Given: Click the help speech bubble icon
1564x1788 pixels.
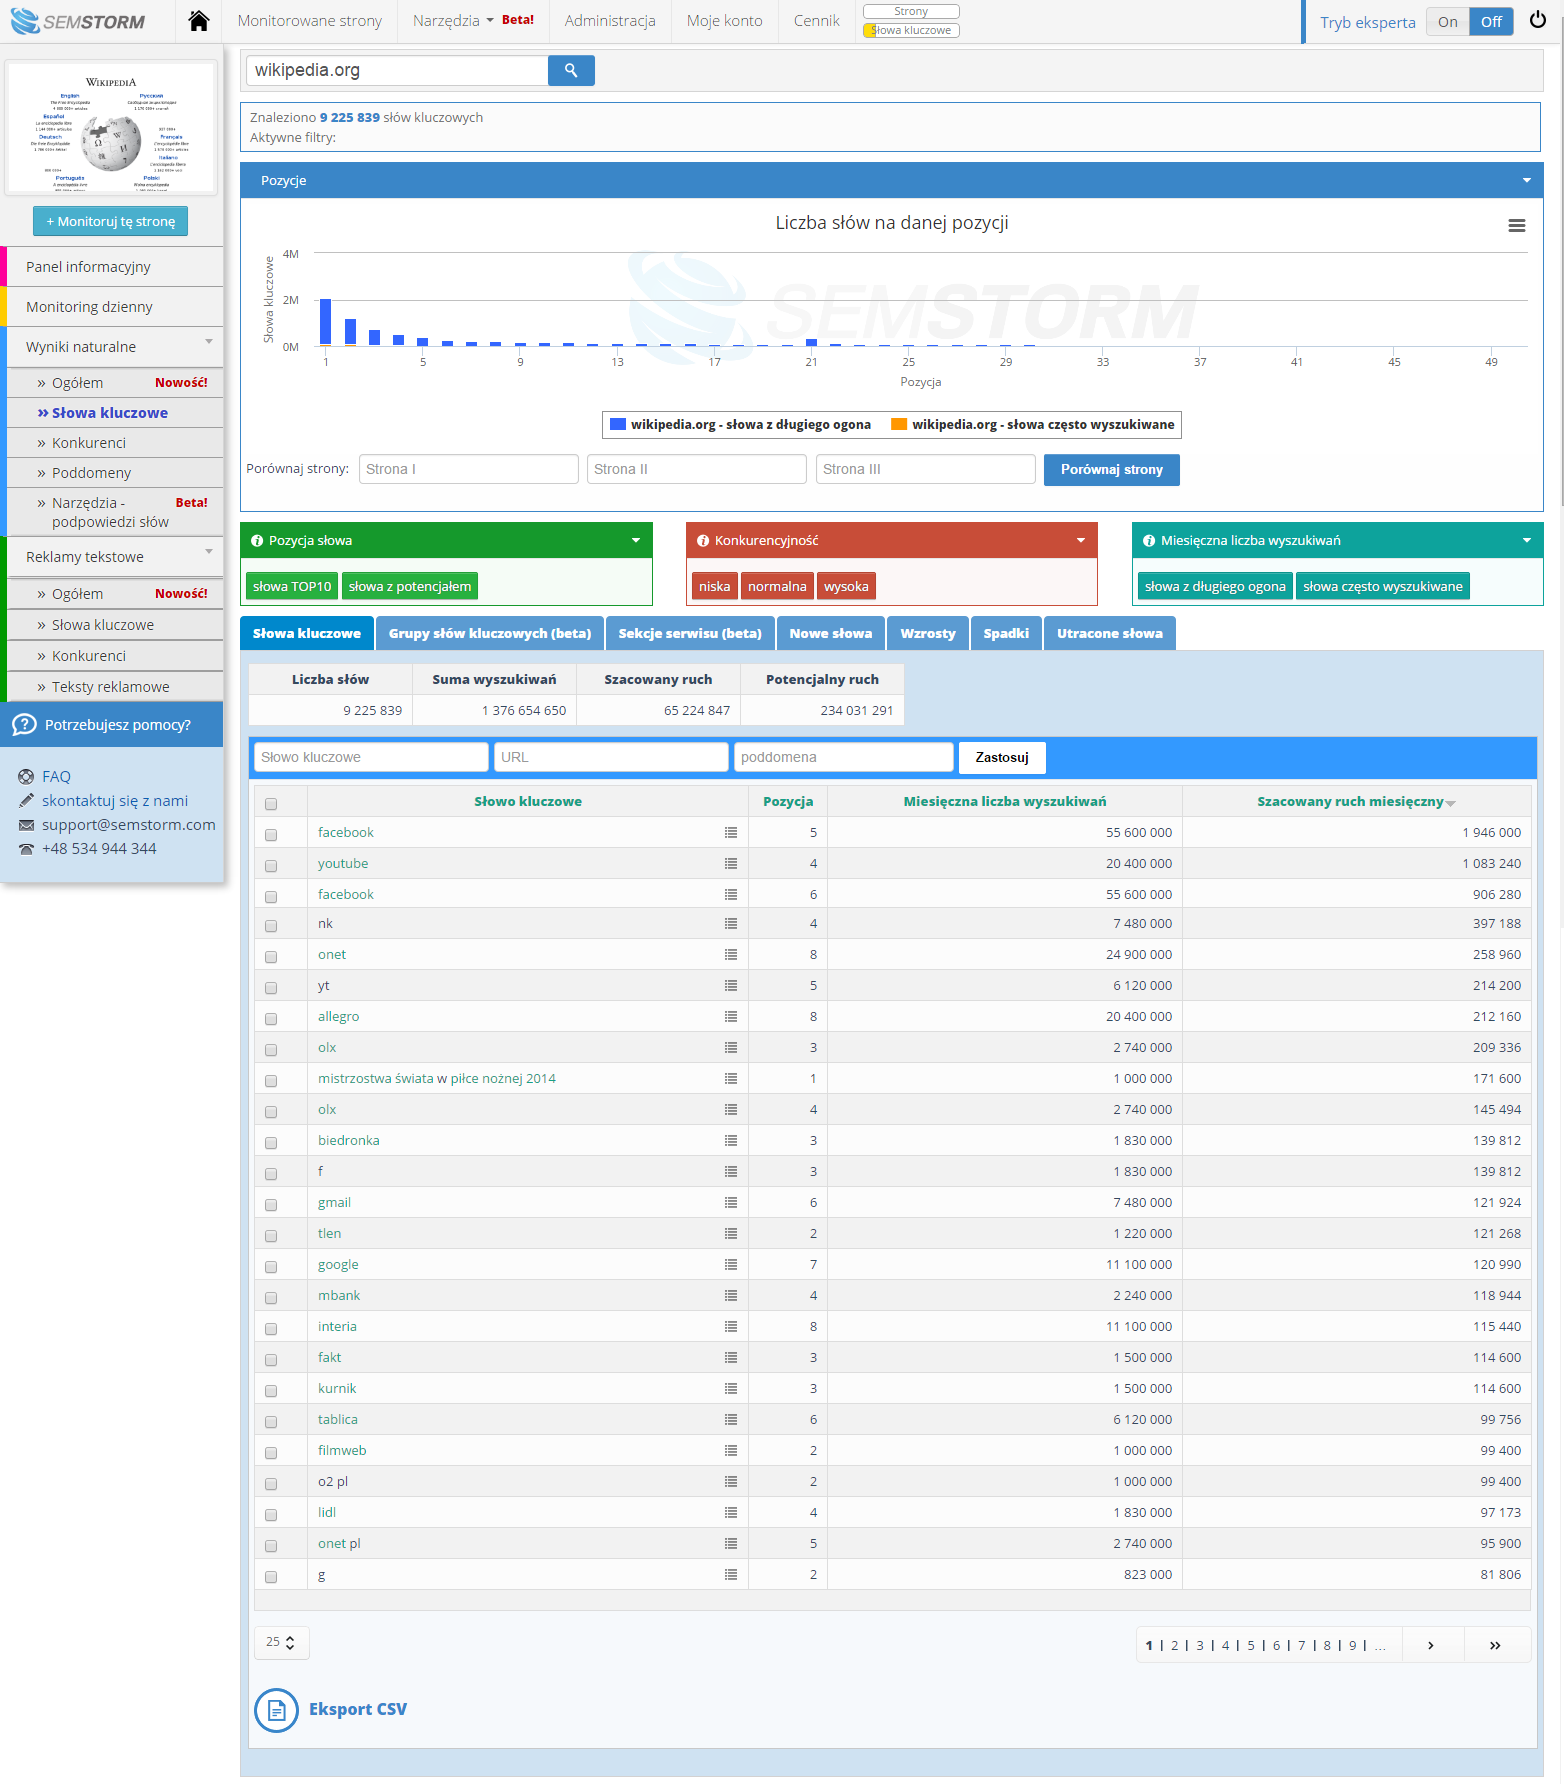Looking at the screenshot, I should (x=24, y=725).
